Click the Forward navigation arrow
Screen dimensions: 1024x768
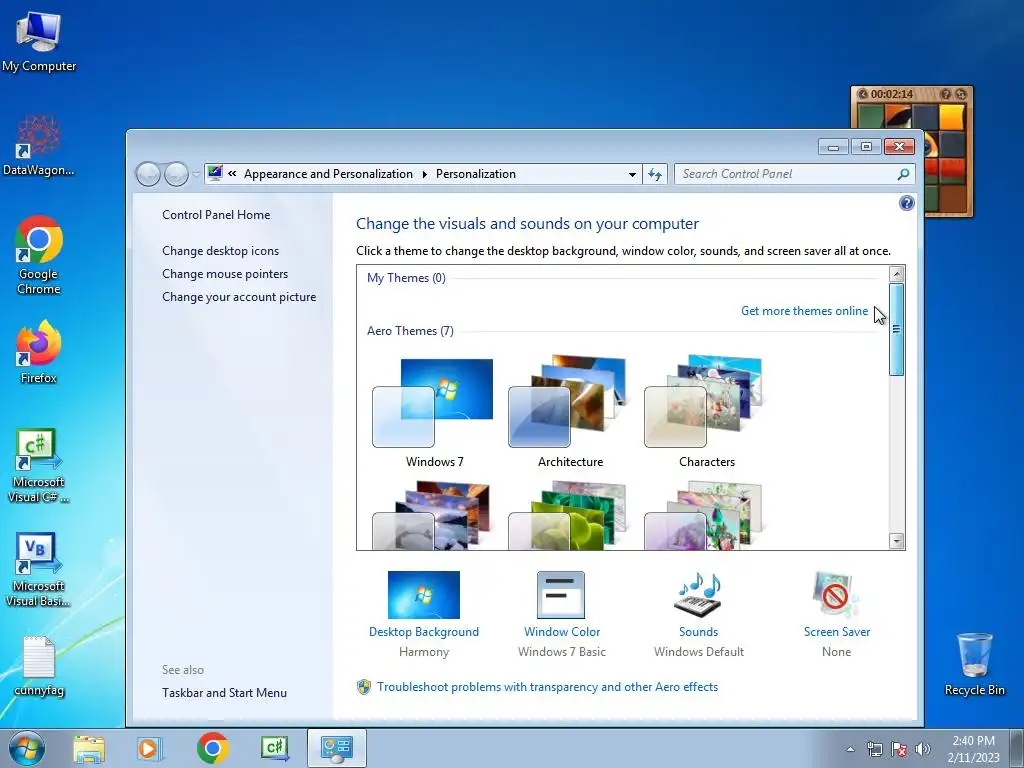click(176, 174)
